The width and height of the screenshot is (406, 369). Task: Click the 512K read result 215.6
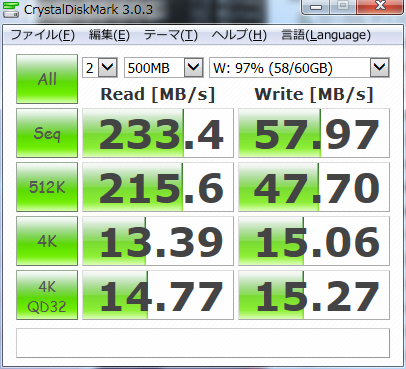(158, 187)
